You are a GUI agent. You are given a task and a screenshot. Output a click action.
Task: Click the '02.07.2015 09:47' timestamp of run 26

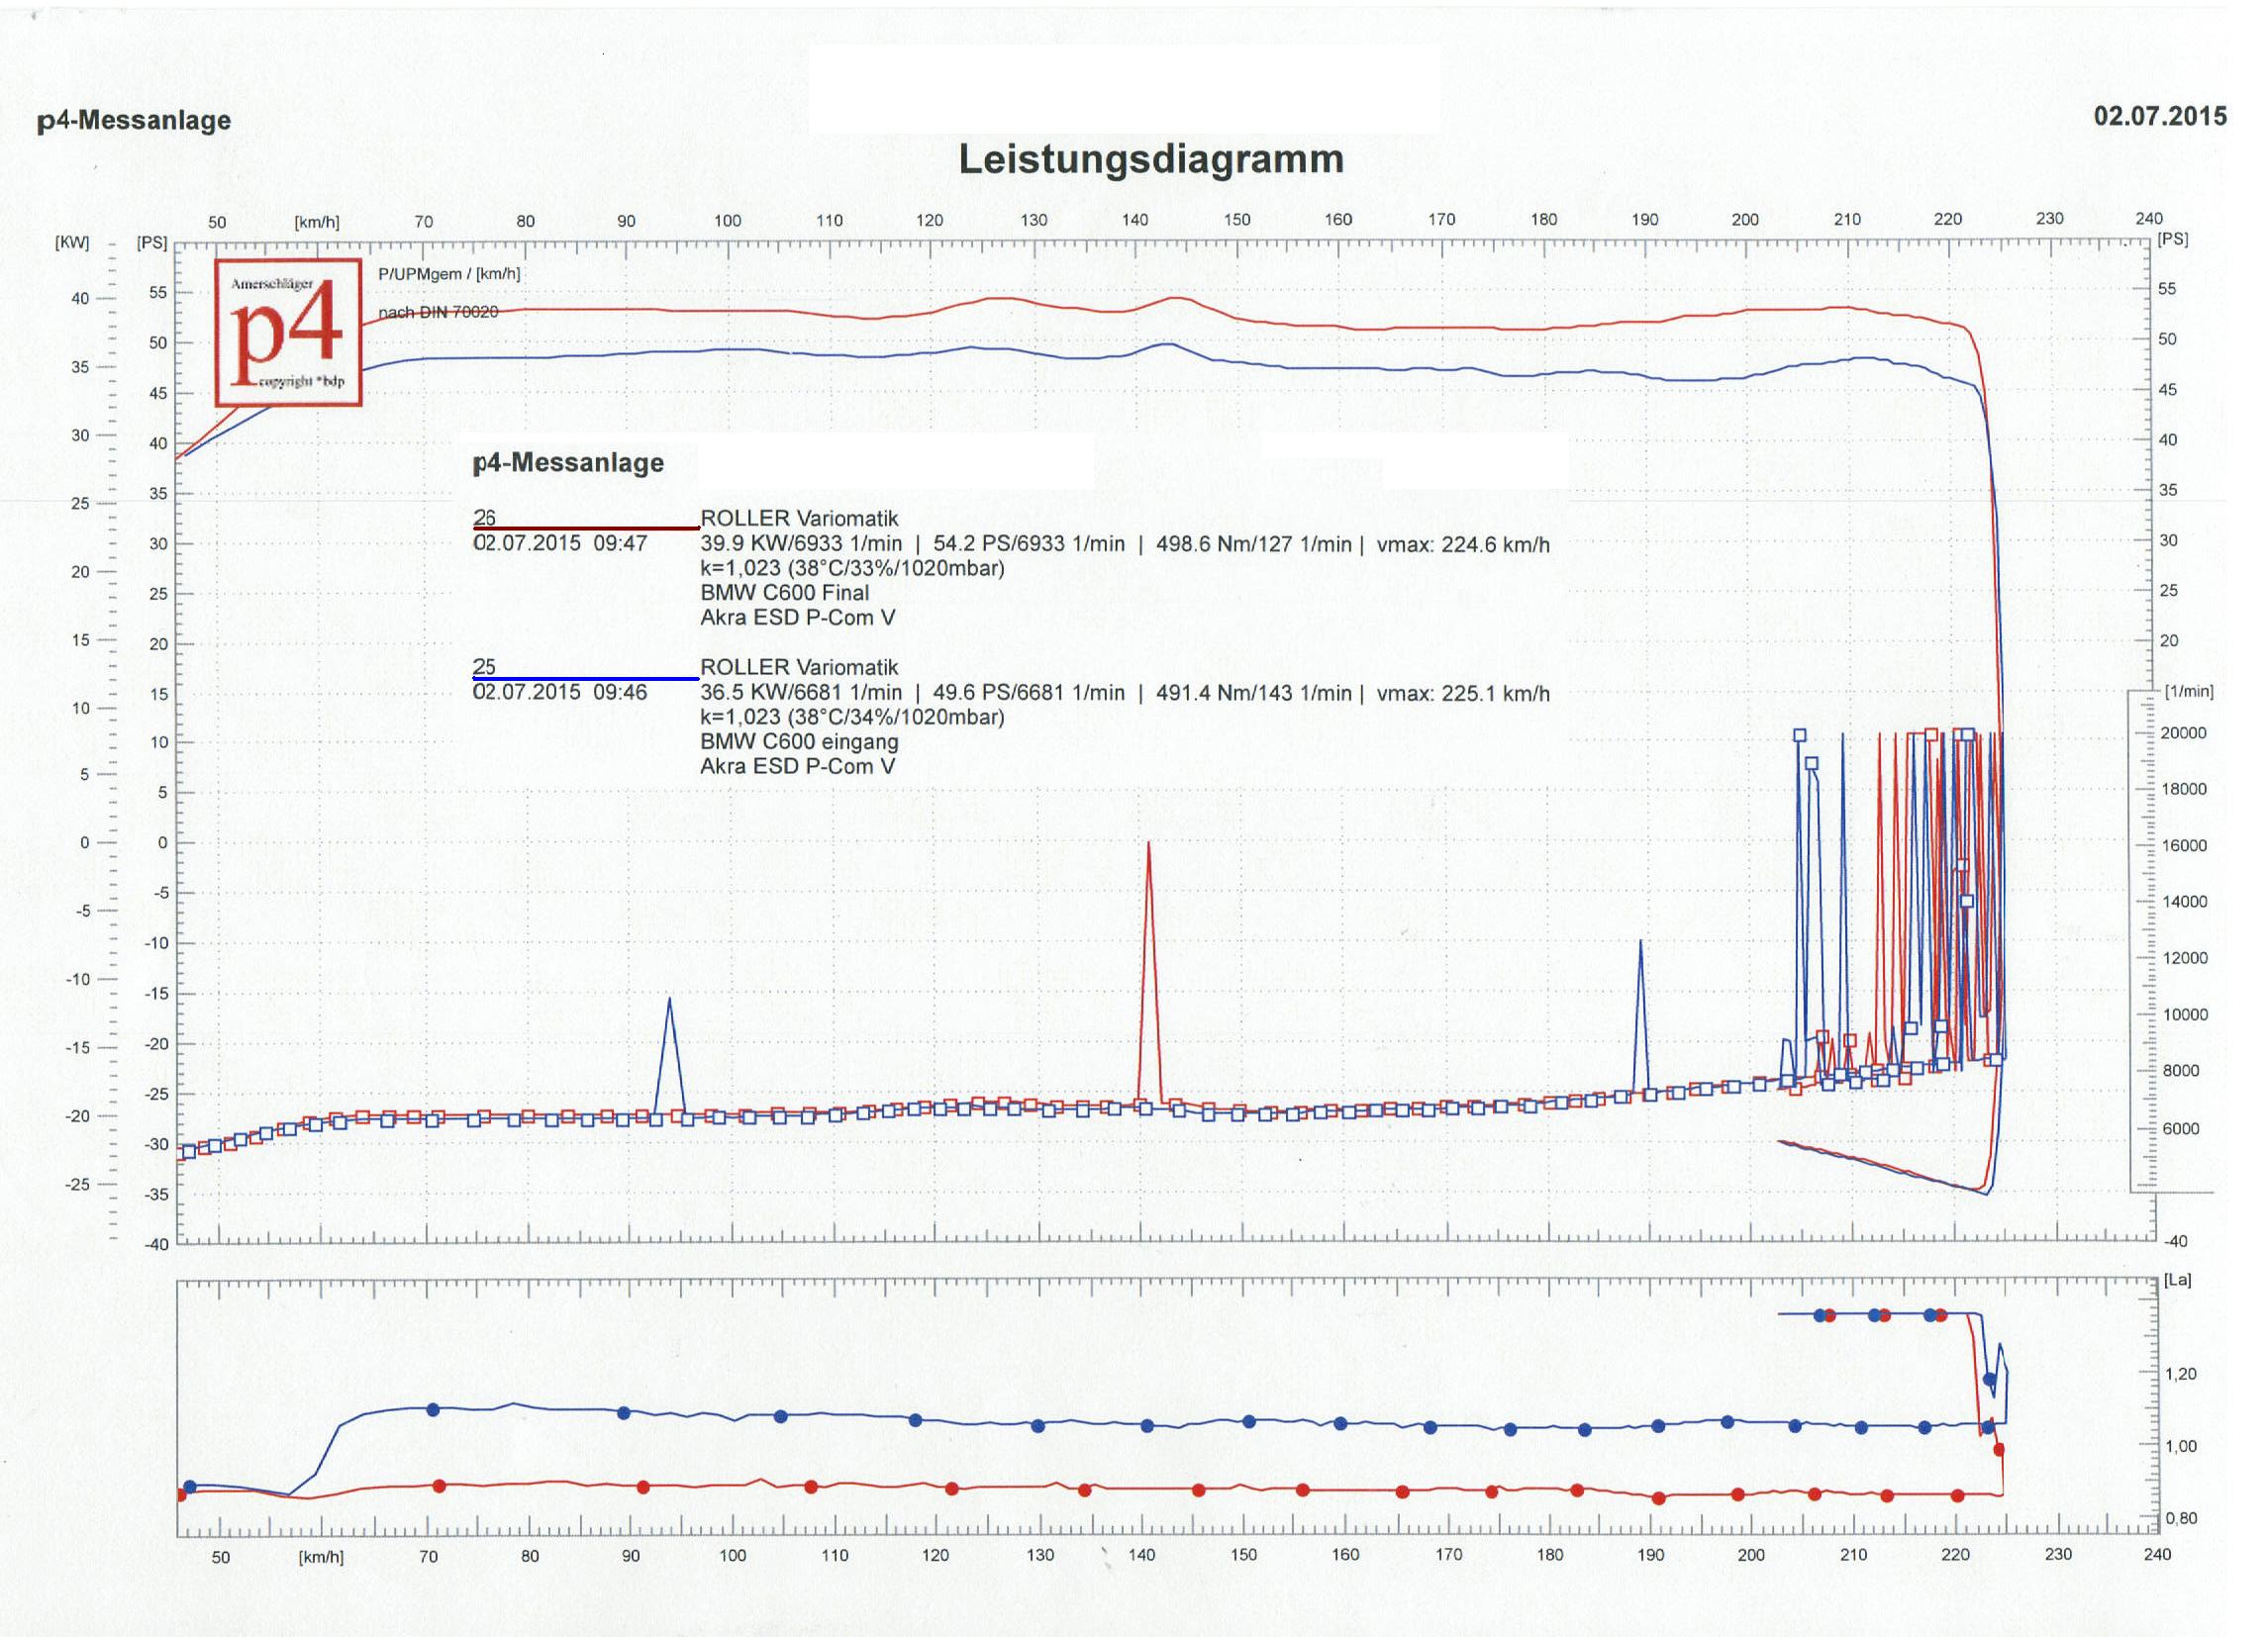coord(559,543)
